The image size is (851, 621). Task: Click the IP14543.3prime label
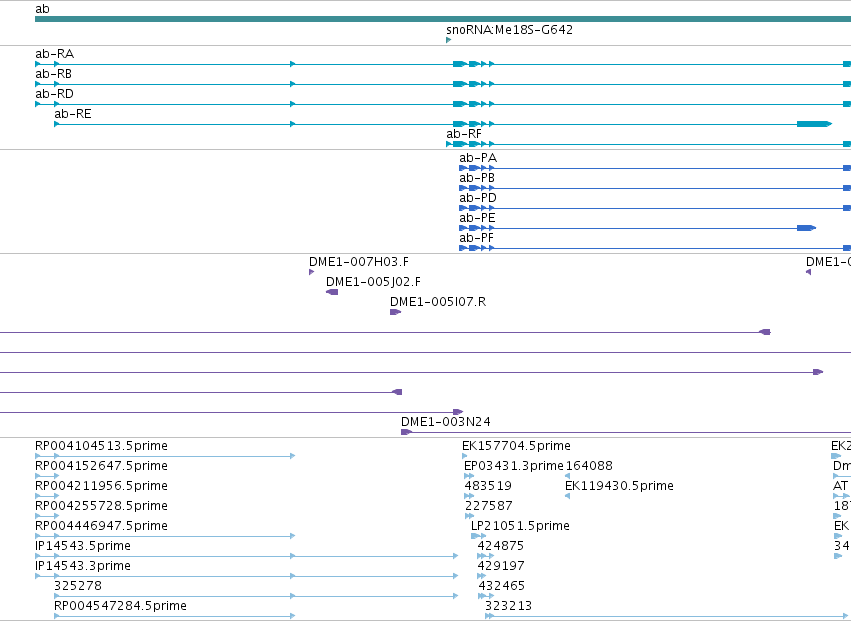click(83, 566)
